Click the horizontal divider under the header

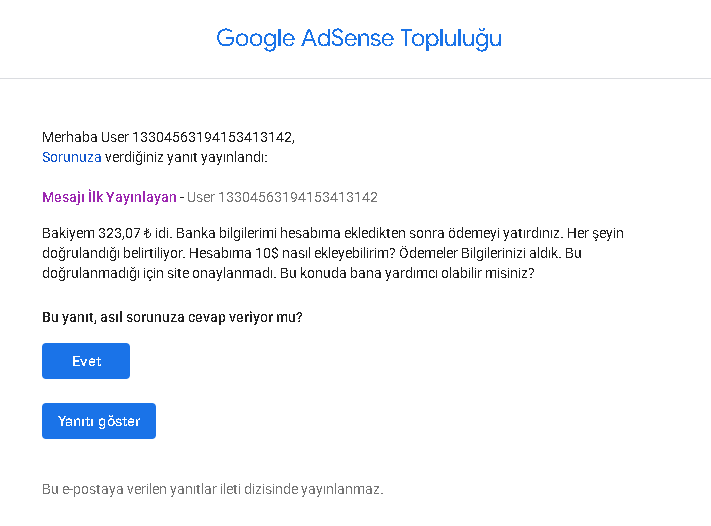point(356,78)
